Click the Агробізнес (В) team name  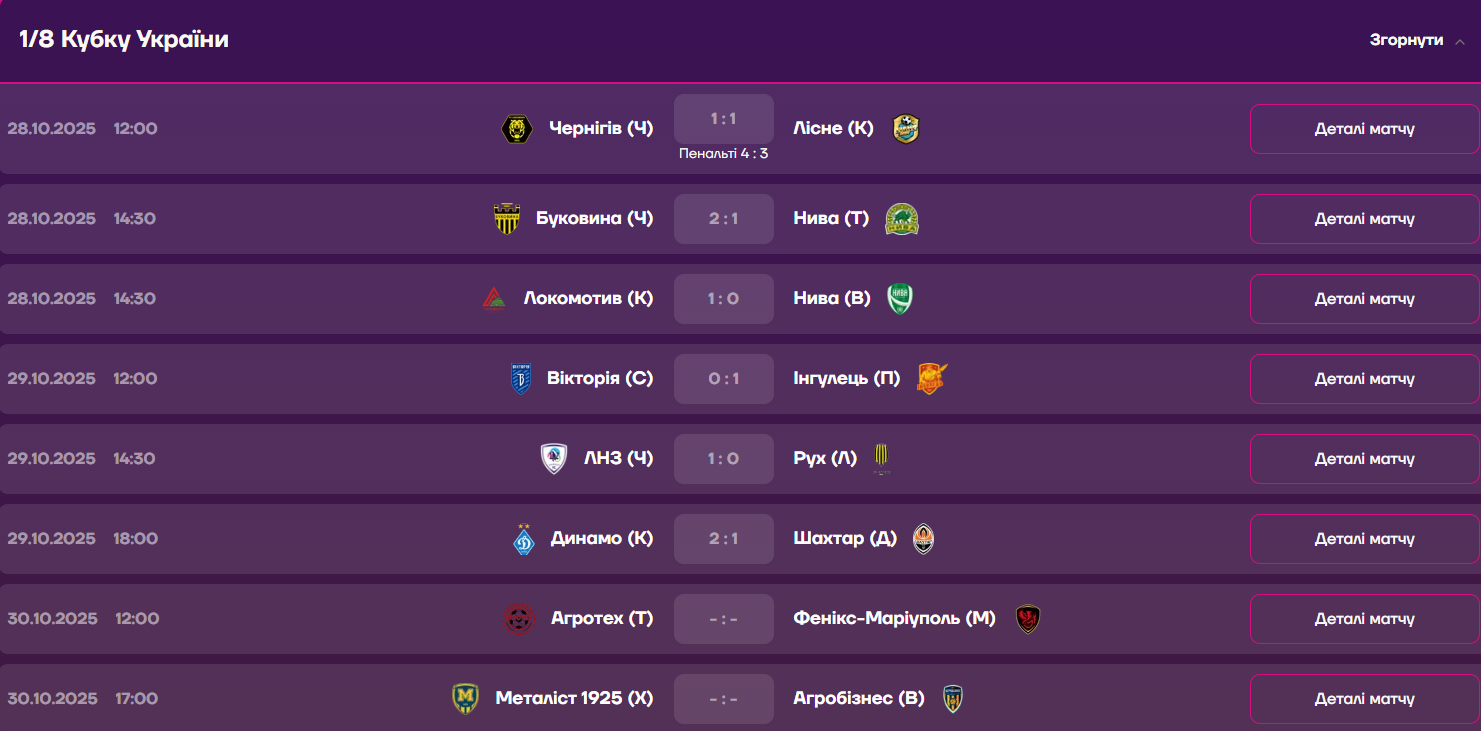tap(859, 699)
